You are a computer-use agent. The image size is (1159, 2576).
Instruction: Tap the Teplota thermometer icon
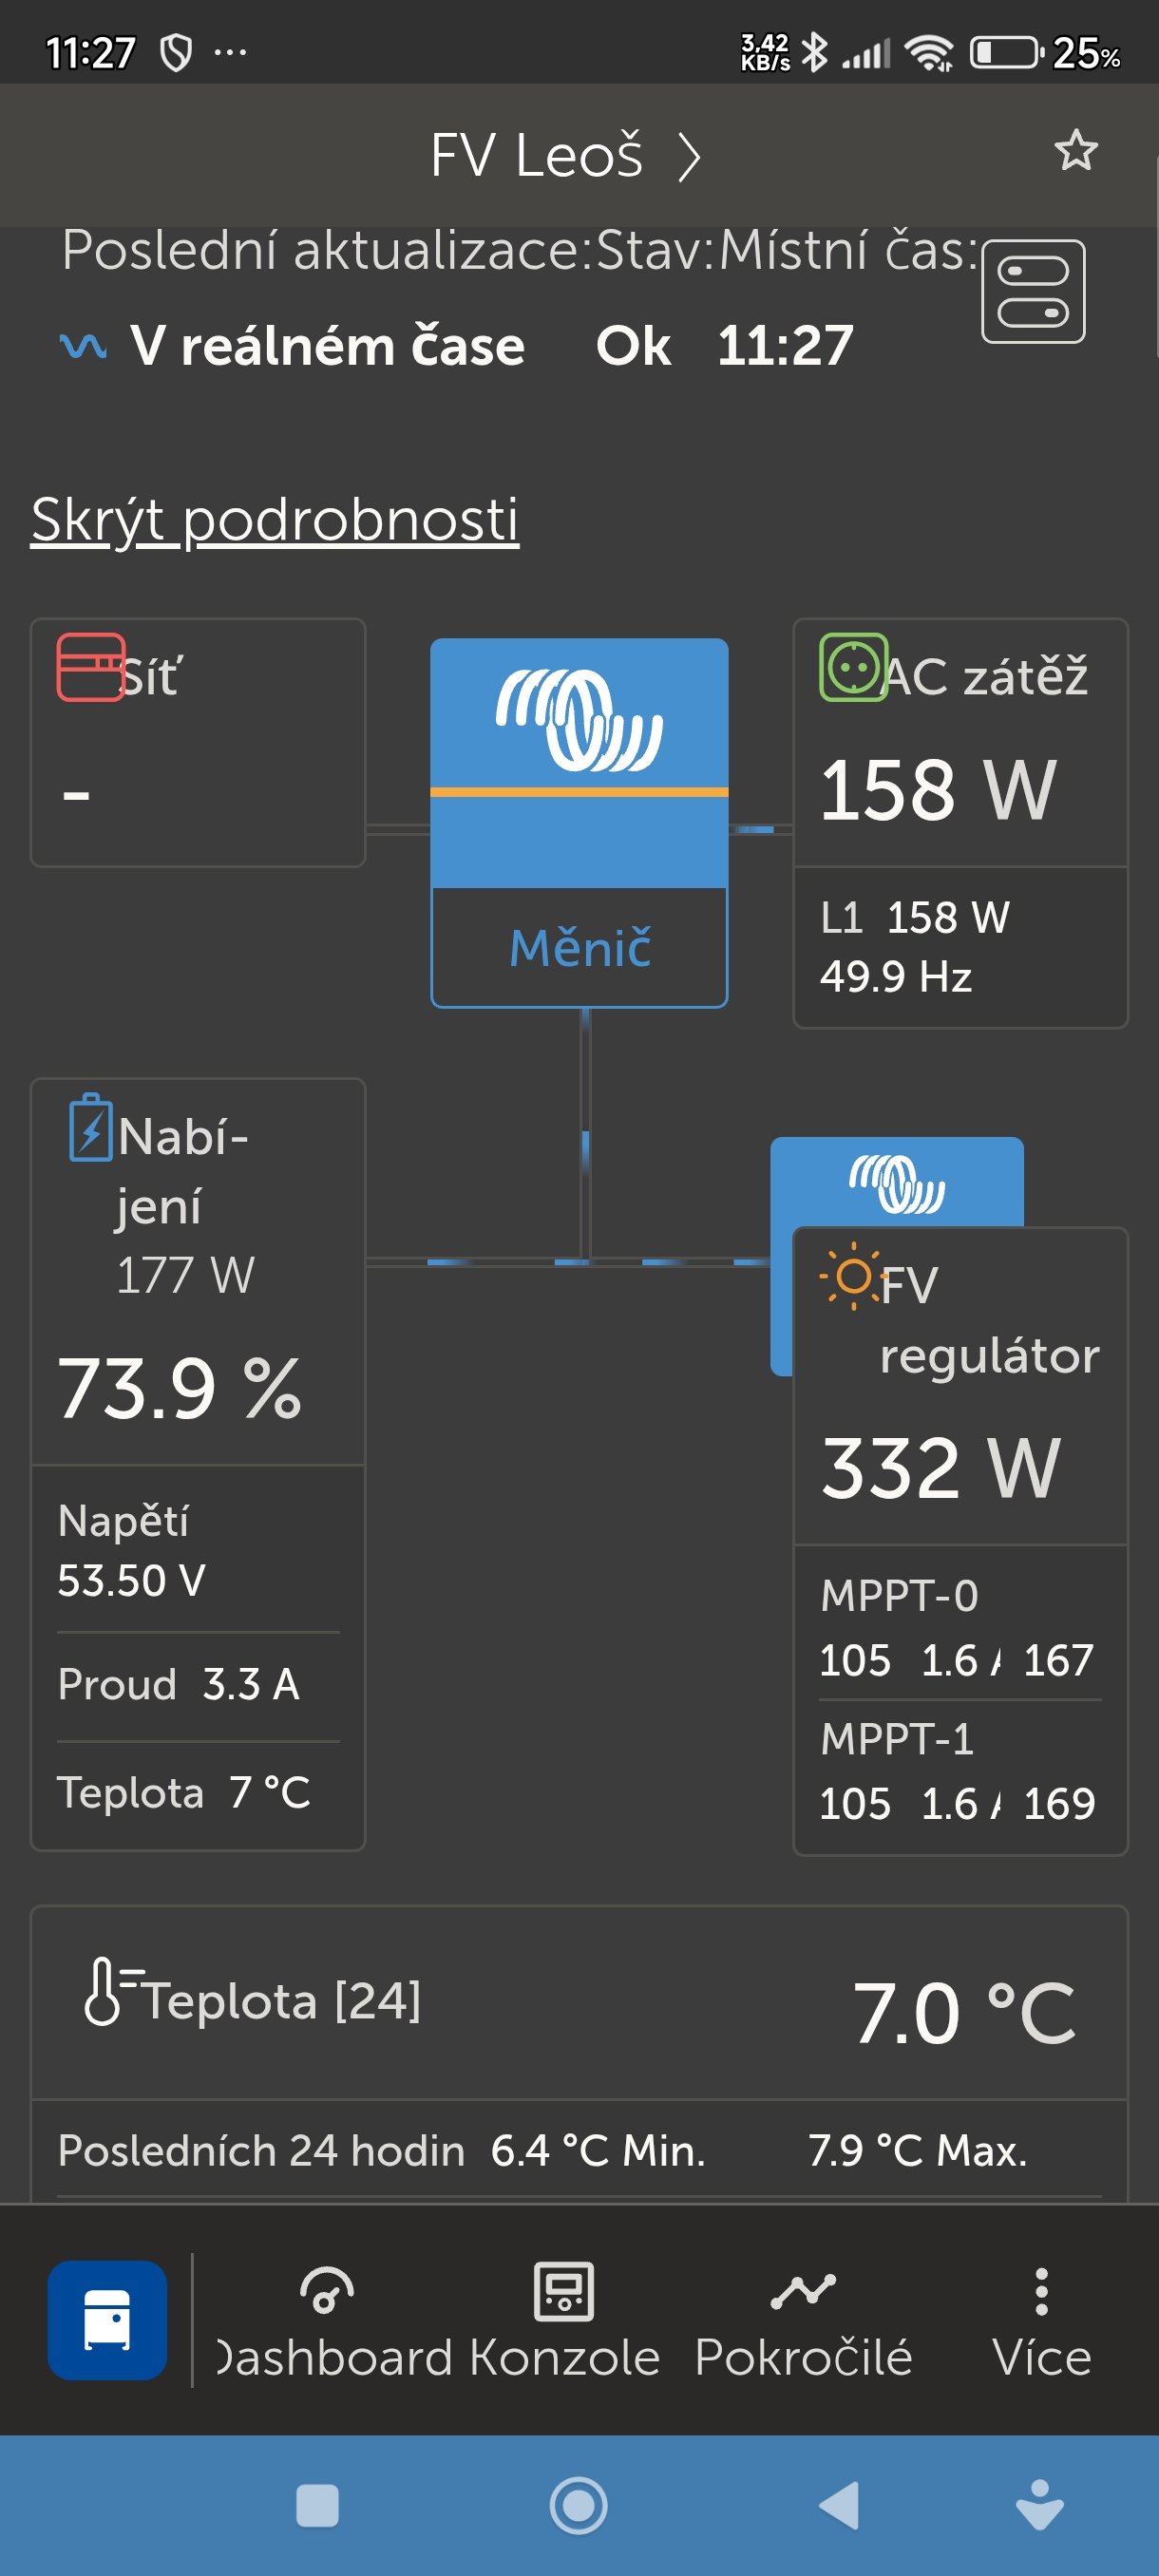(103, 1990)
